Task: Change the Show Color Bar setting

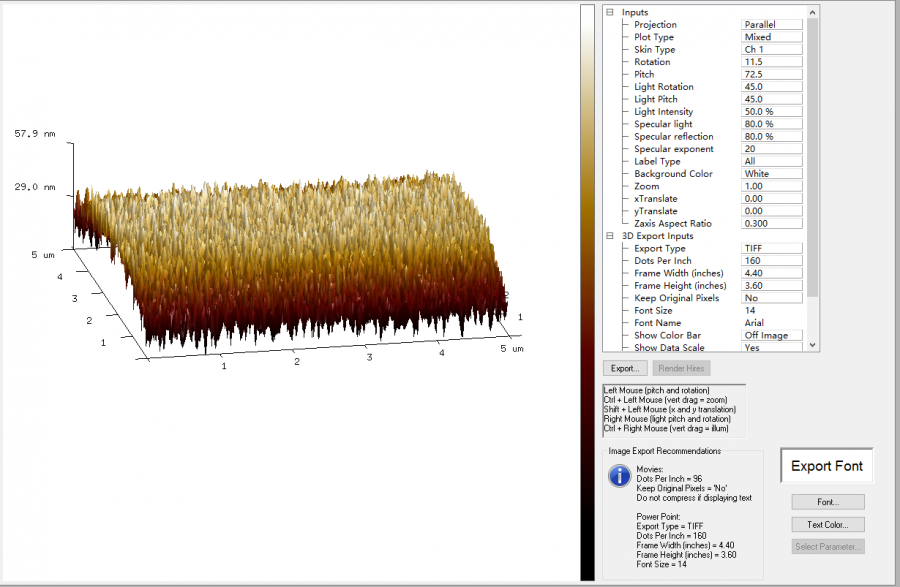Action: [771, 336]
